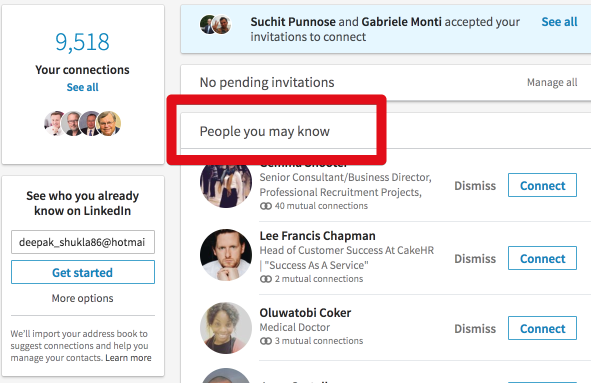The width and height of the screenshot is (591, 383).
Task: Dismiss the Senior Consultant suggestion
Action: click(475, 185)
